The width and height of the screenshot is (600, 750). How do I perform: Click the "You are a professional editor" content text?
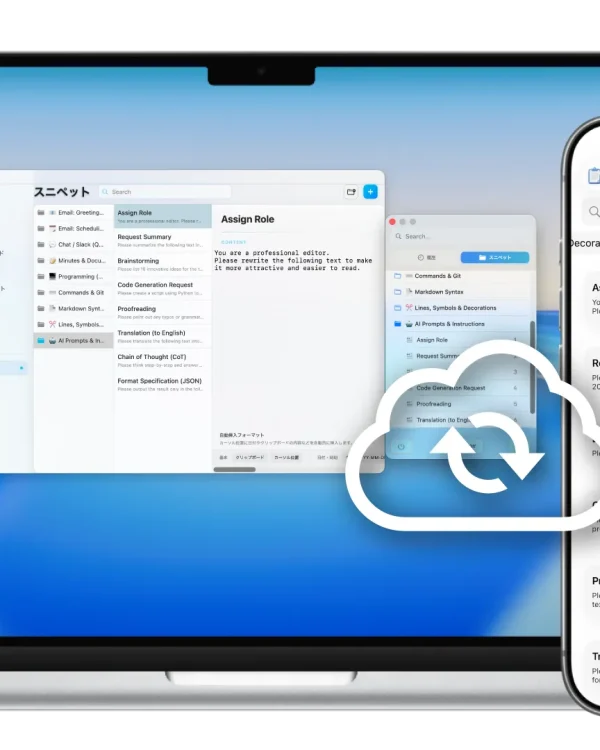click(272, 253)
